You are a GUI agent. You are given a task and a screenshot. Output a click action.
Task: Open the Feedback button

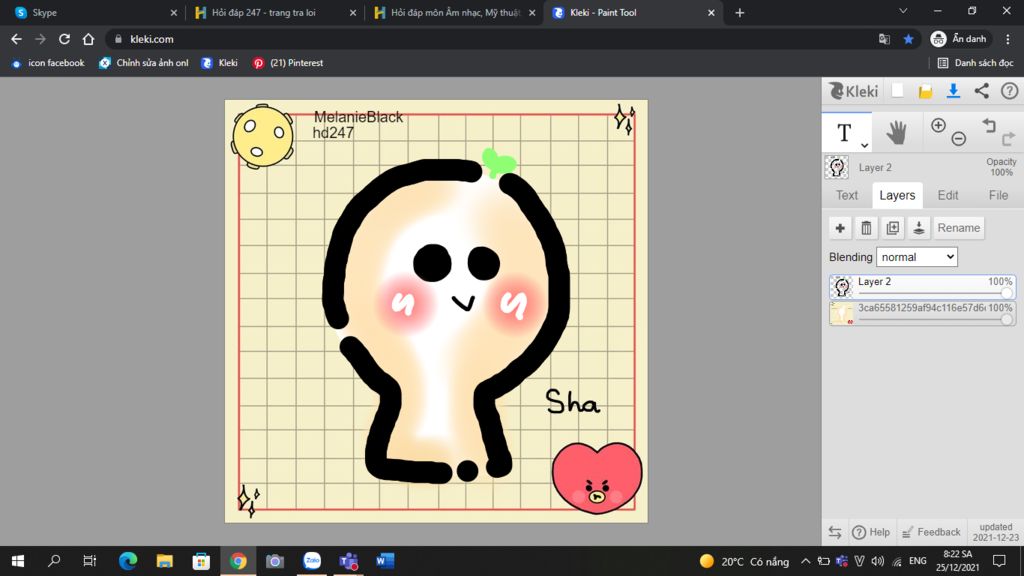click(931, 532)
